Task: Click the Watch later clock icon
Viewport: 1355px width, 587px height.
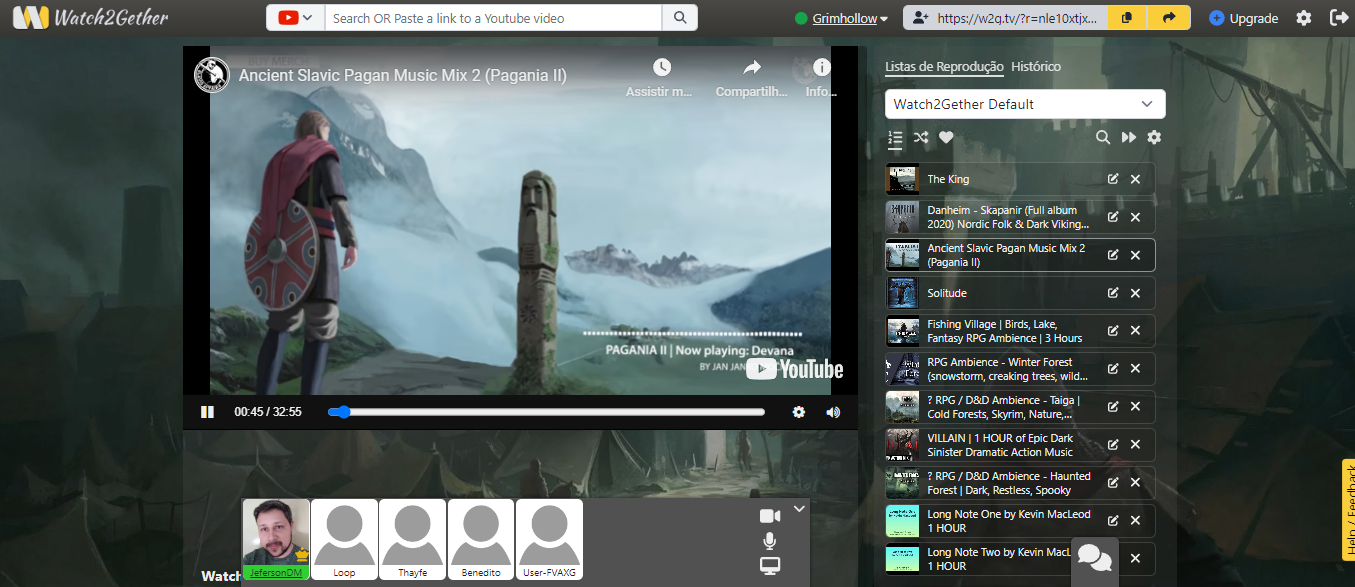Action: click(x=661, y=67)
